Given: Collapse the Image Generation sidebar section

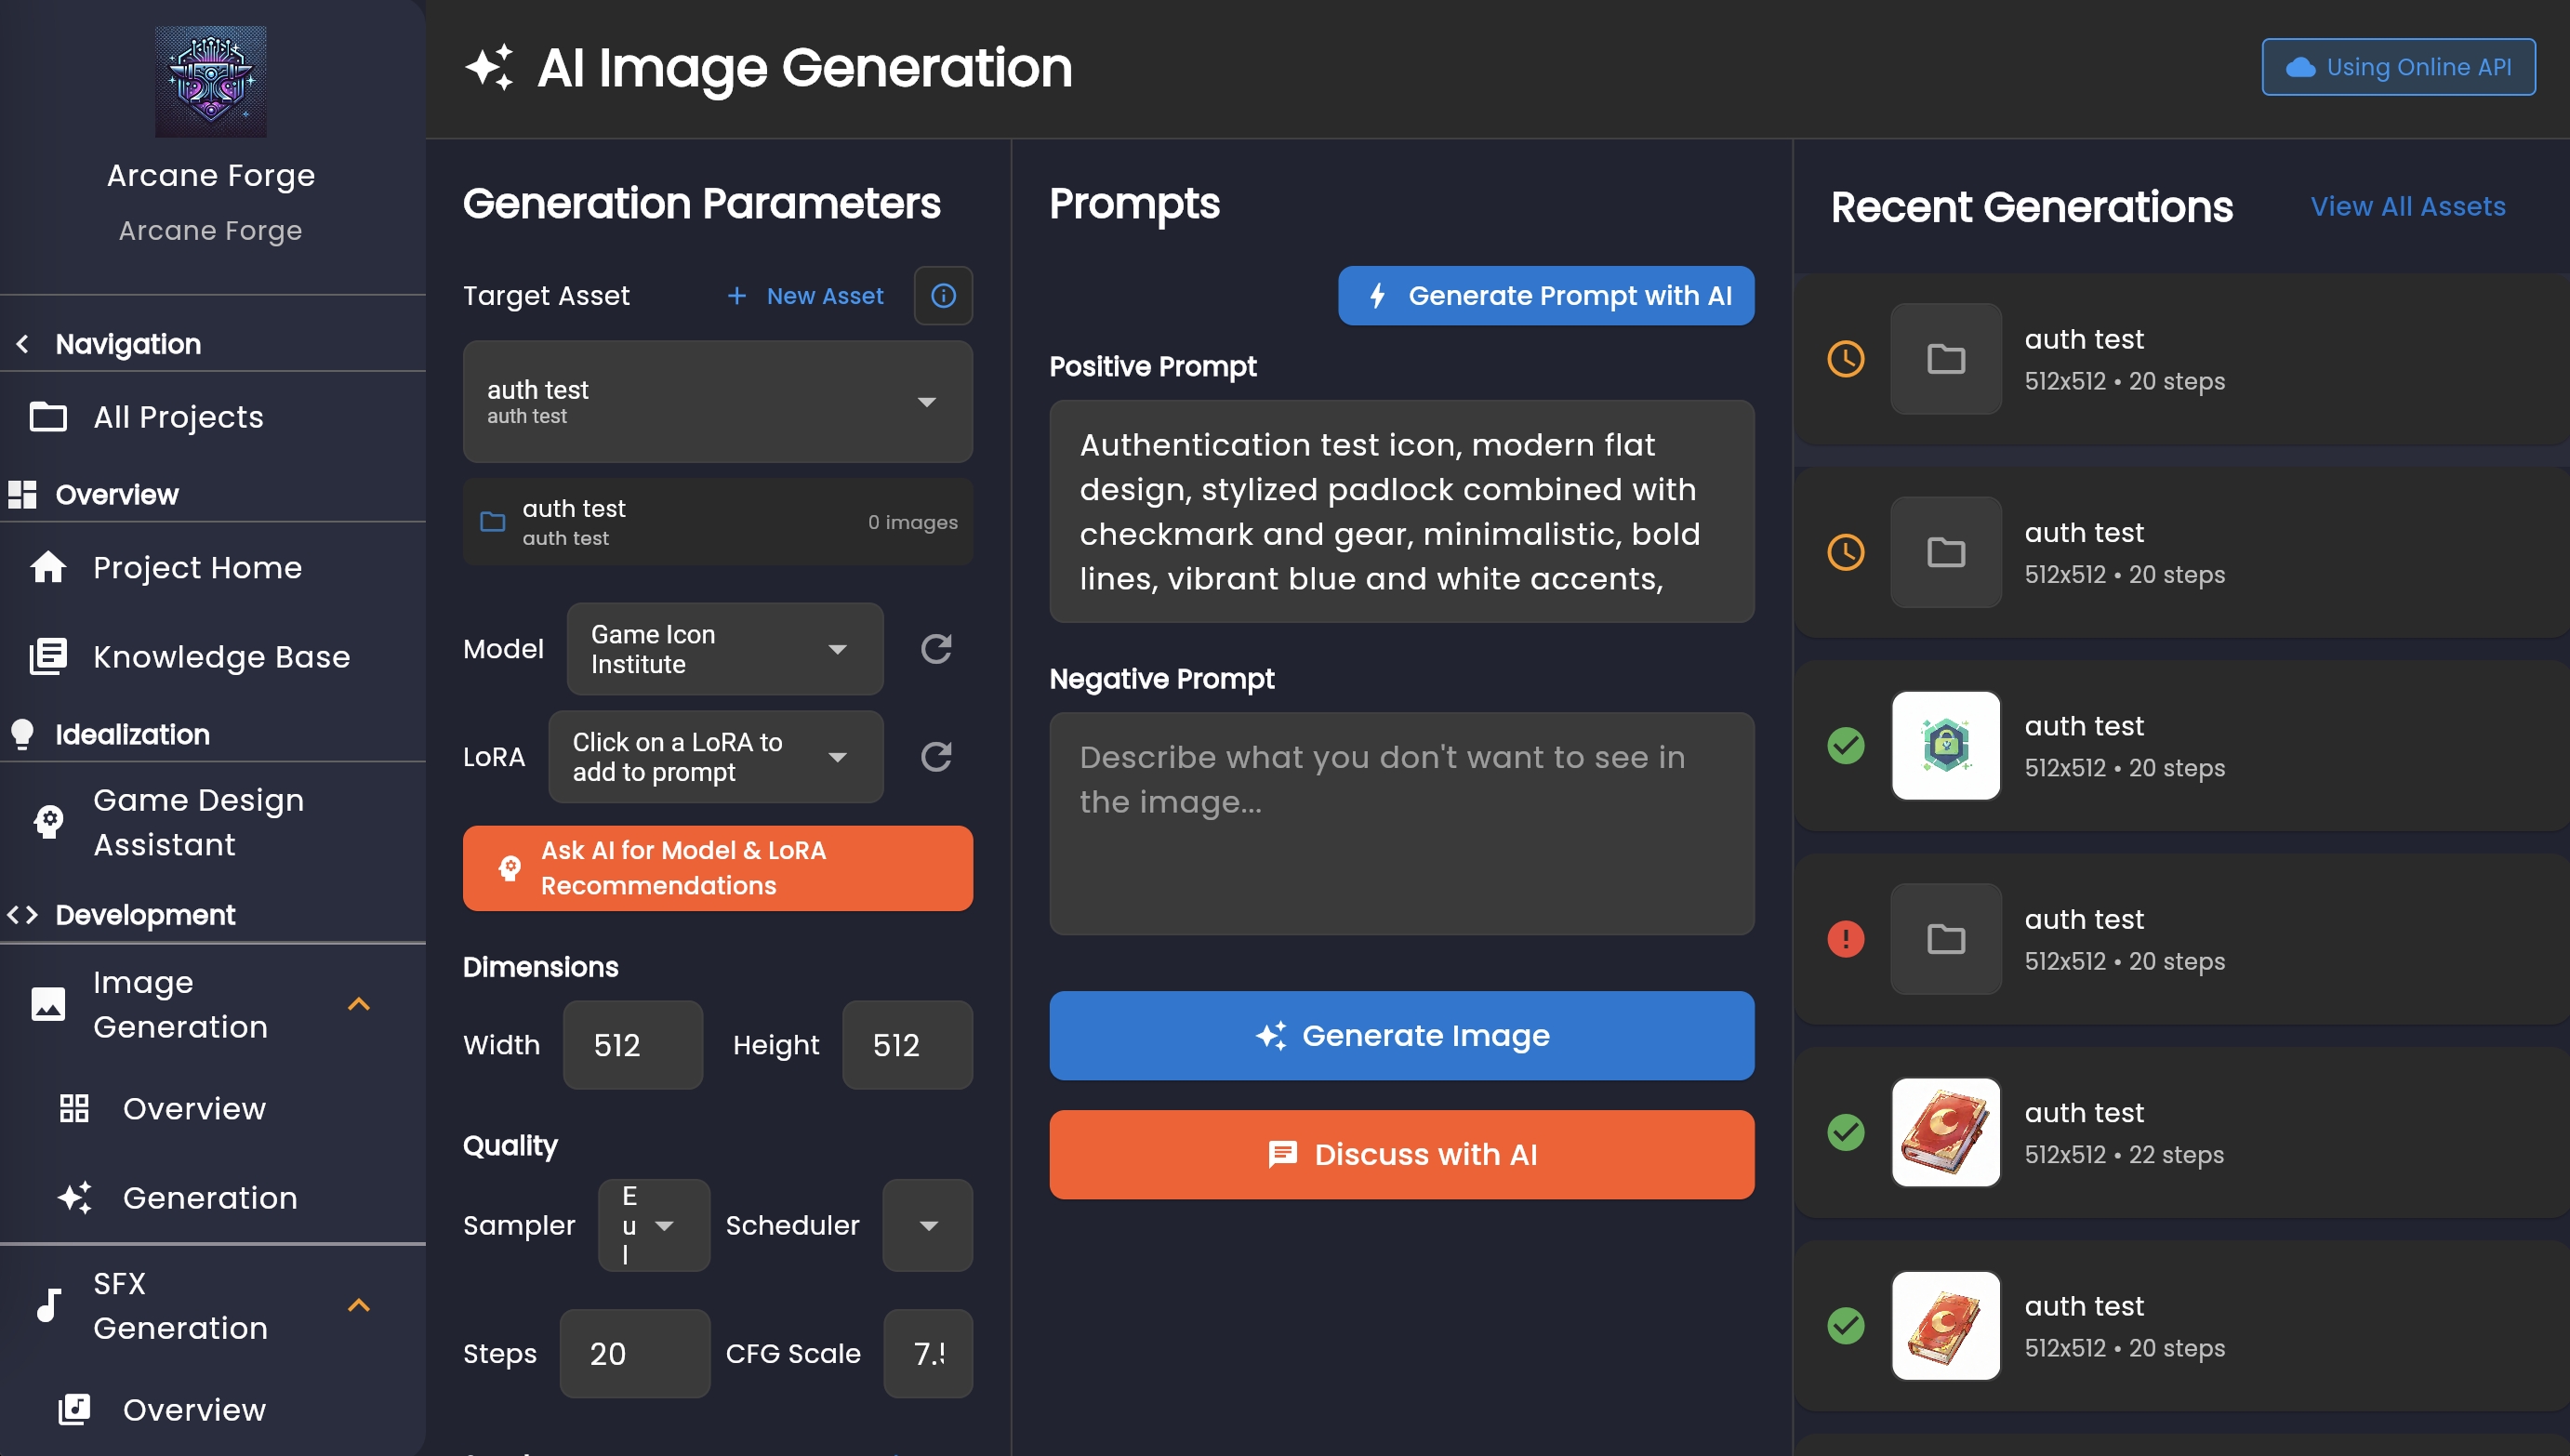Looking at the screenshot, I should click(358, 1004).
